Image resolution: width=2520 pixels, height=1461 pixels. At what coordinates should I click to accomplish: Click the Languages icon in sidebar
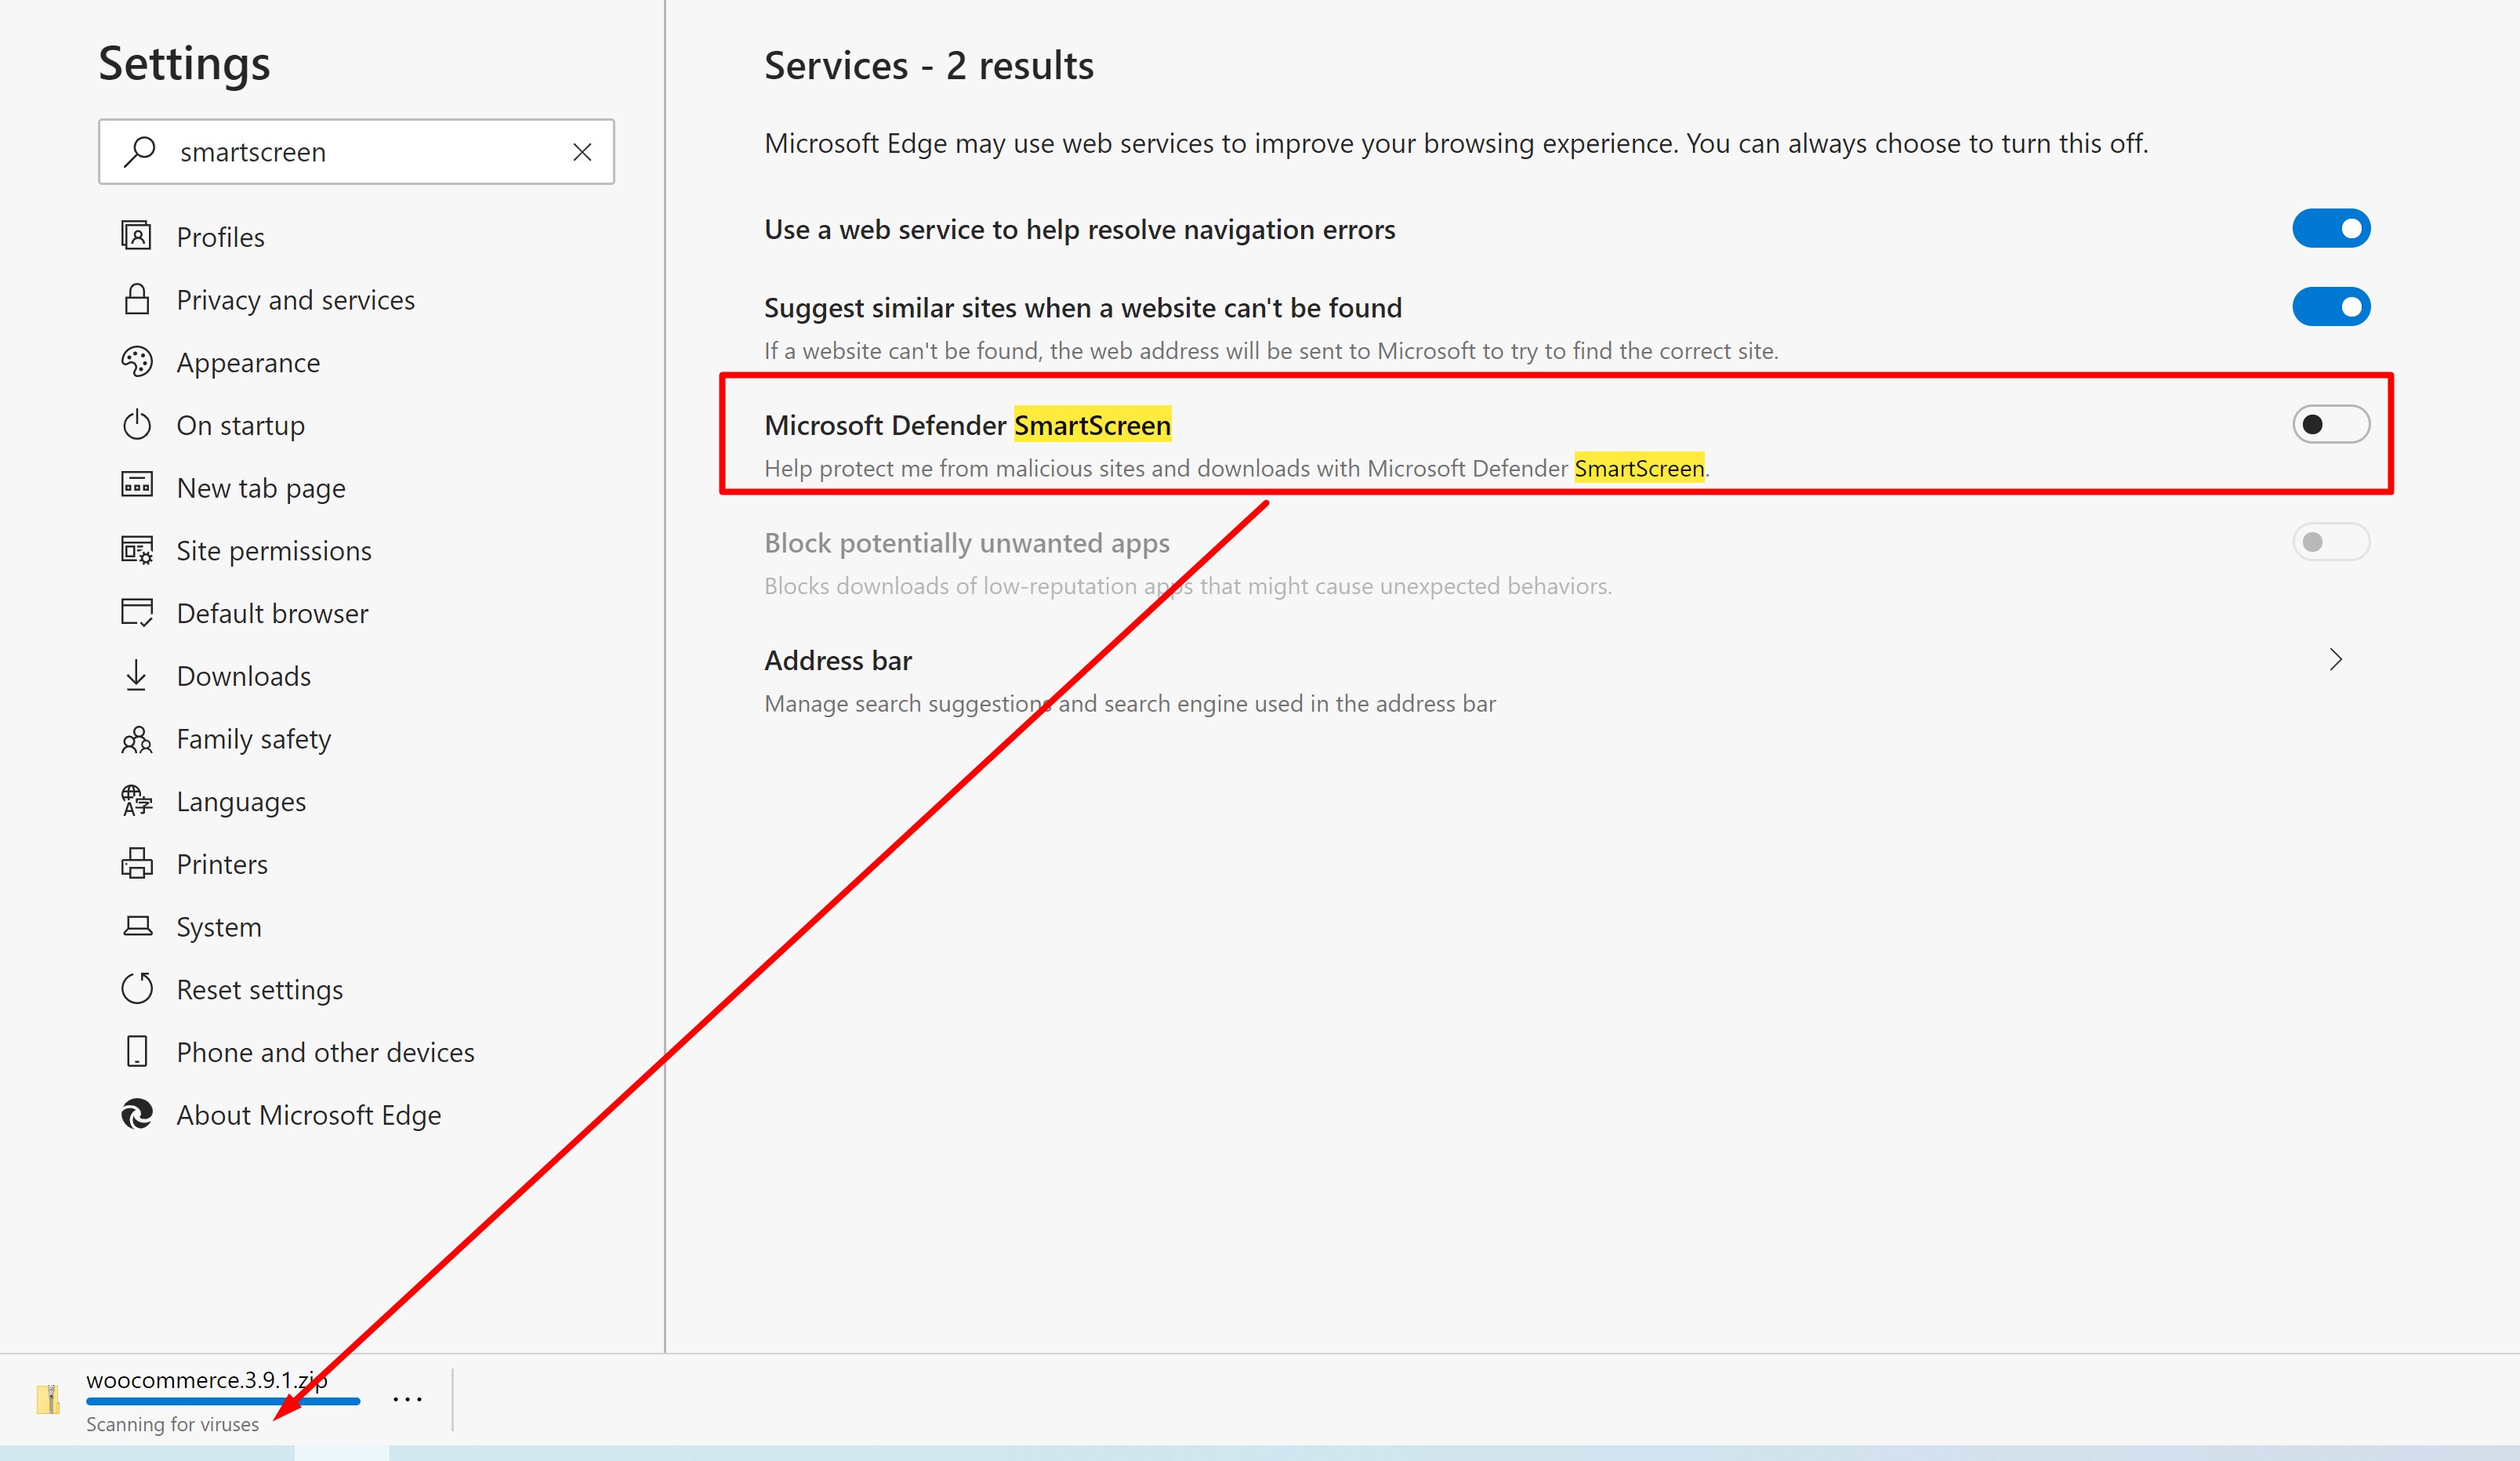(136, 801)
